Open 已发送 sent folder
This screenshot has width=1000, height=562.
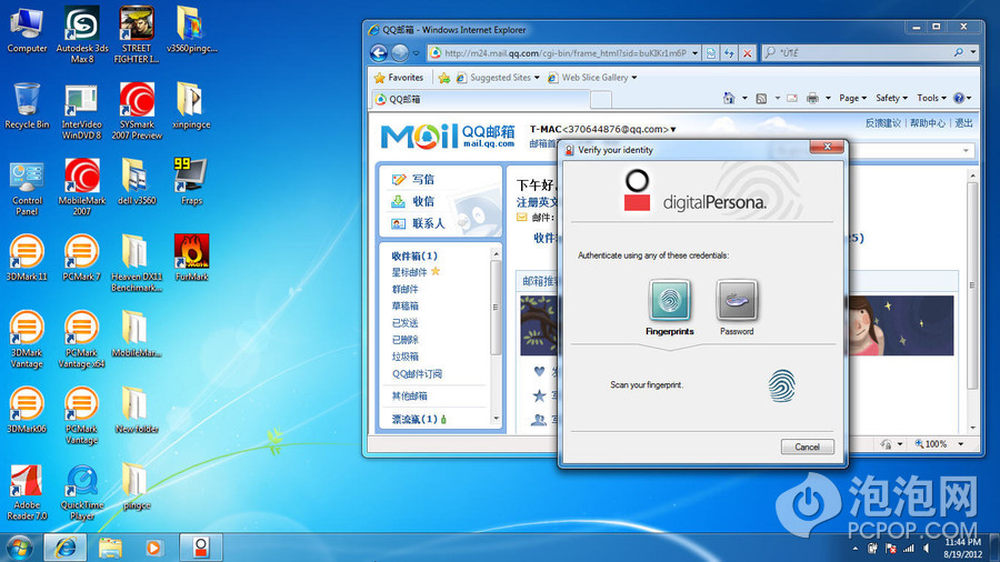point(405,323)
